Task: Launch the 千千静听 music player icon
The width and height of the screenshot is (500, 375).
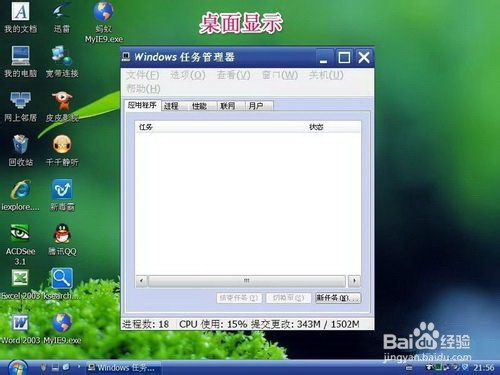Action: (x=62, y=150)
